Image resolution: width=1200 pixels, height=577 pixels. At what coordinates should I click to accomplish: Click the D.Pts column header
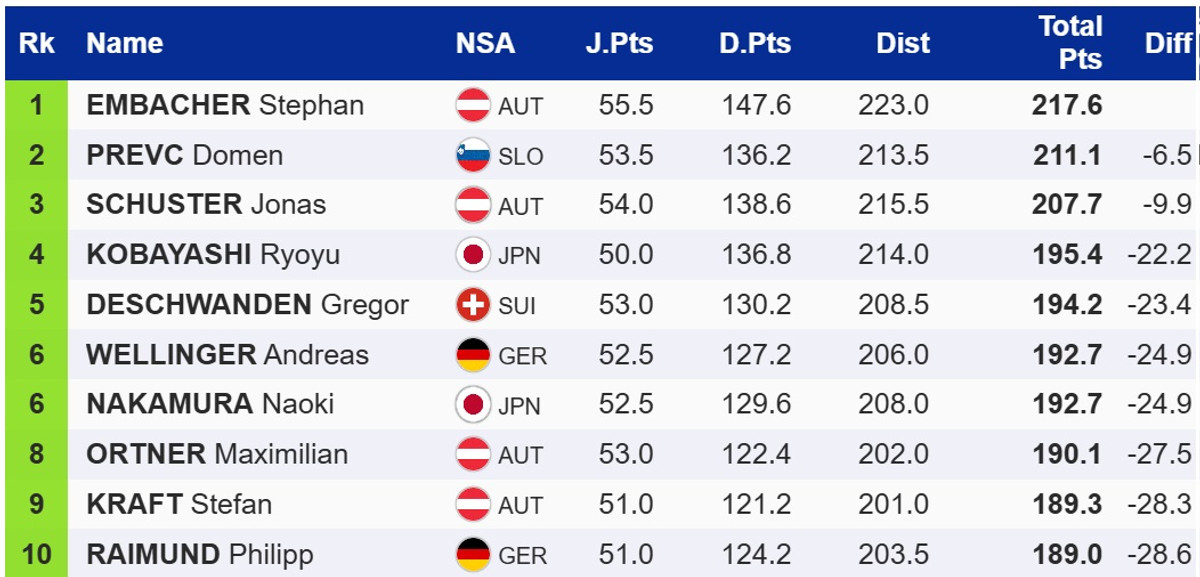[x=754, y=43]
